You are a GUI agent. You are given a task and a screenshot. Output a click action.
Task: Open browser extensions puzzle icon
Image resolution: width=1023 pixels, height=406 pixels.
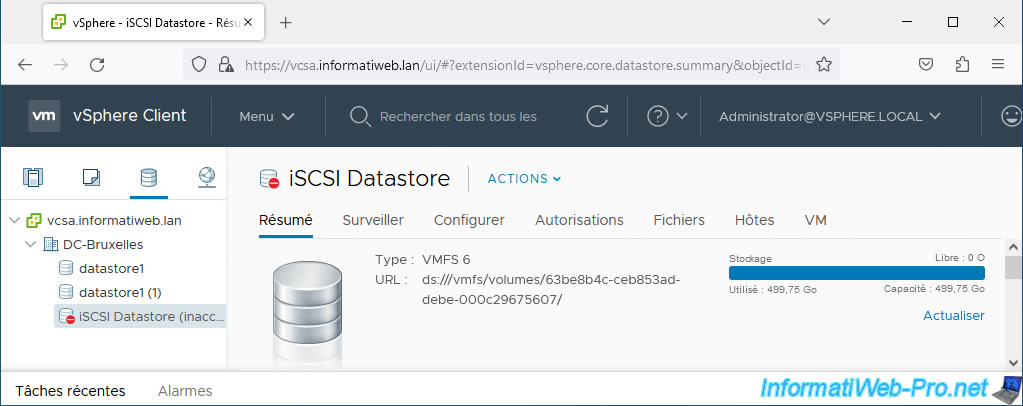(x=962, y=64)
